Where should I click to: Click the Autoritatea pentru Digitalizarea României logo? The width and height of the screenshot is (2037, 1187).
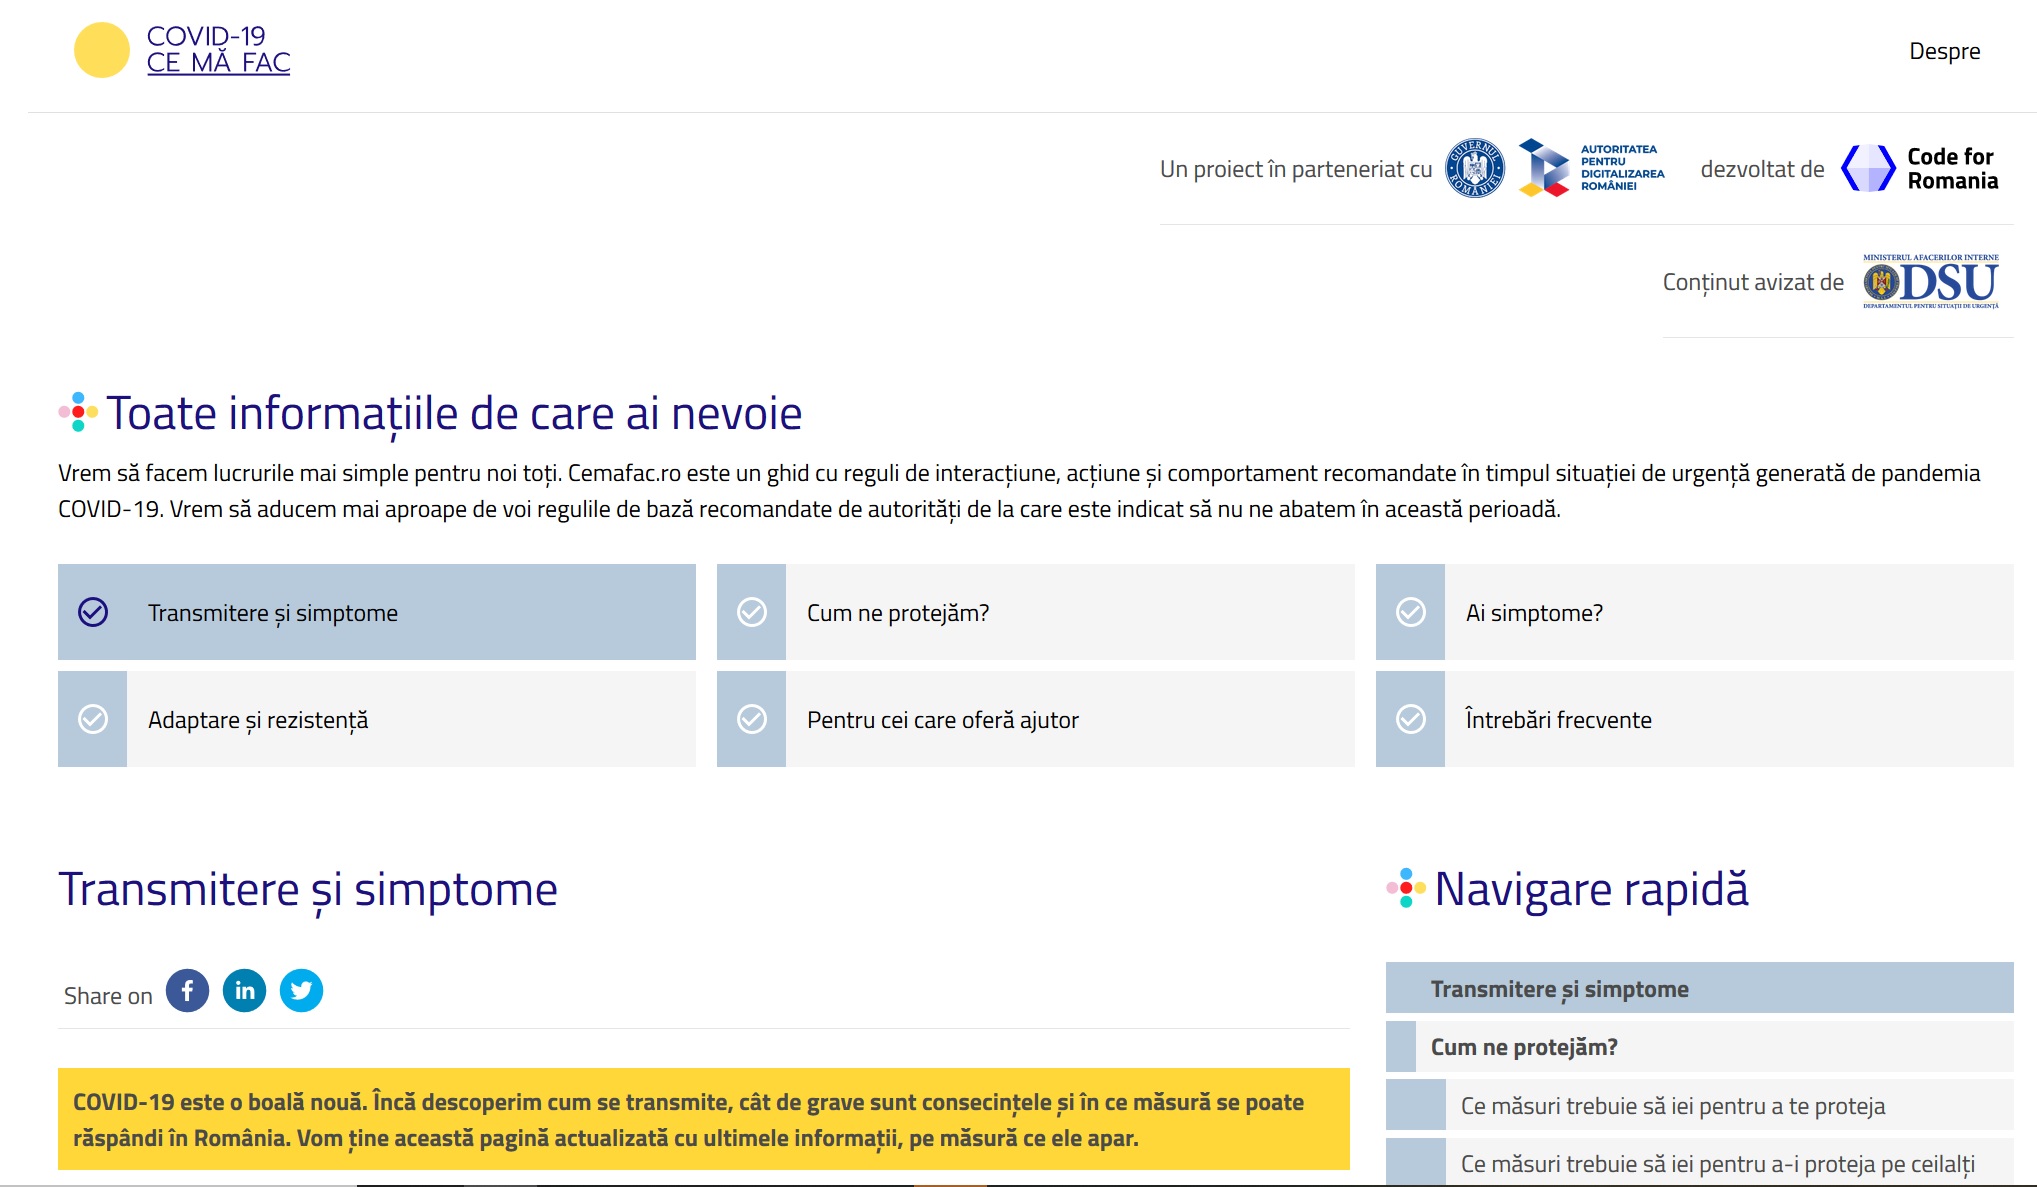(x=1592, y=168)
